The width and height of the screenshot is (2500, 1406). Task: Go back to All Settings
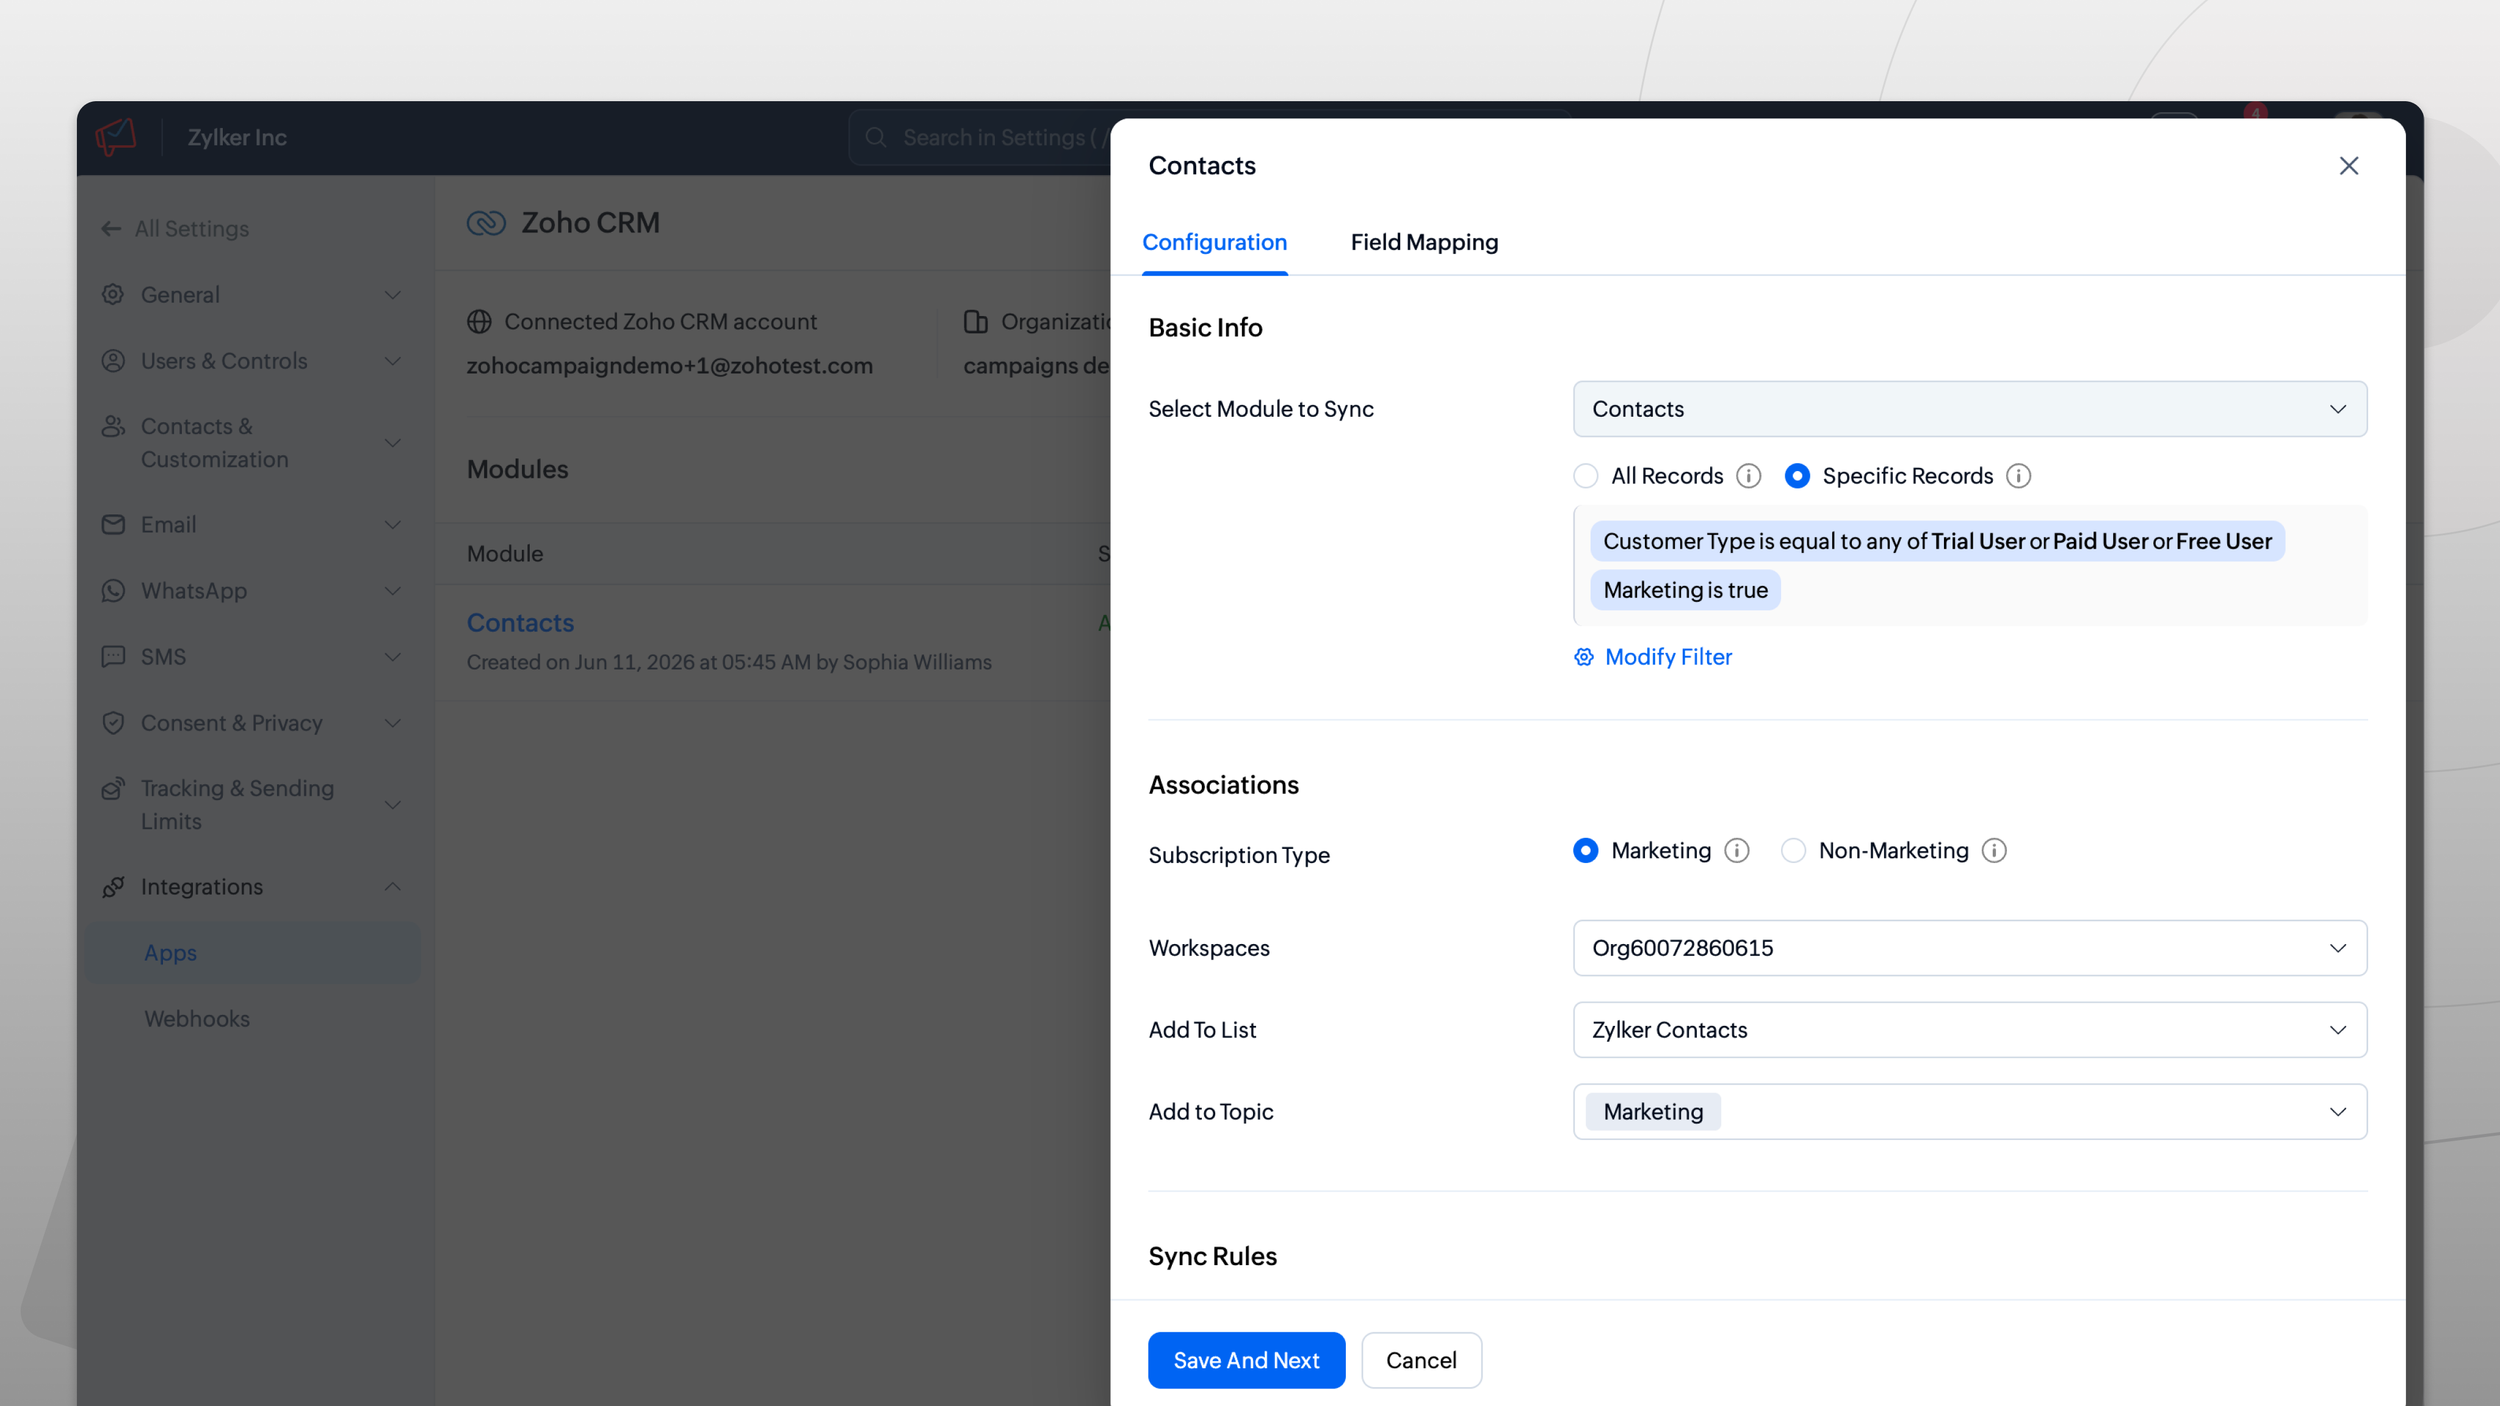pos(176,229)
